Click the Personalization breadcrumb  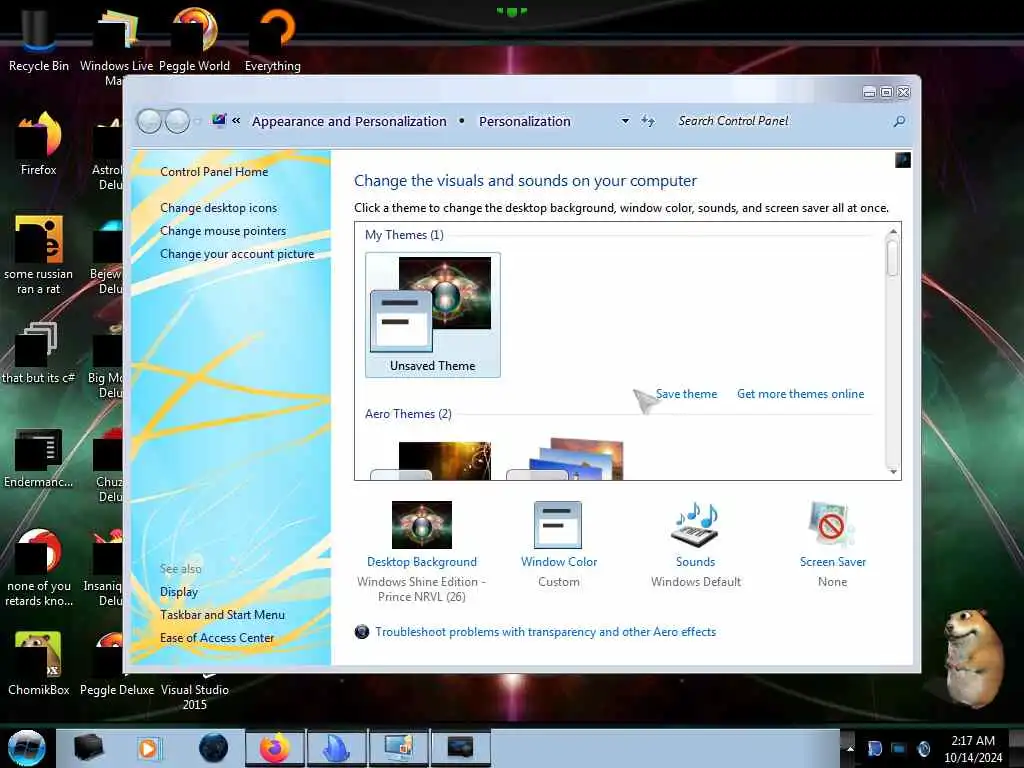coord(524,121)
